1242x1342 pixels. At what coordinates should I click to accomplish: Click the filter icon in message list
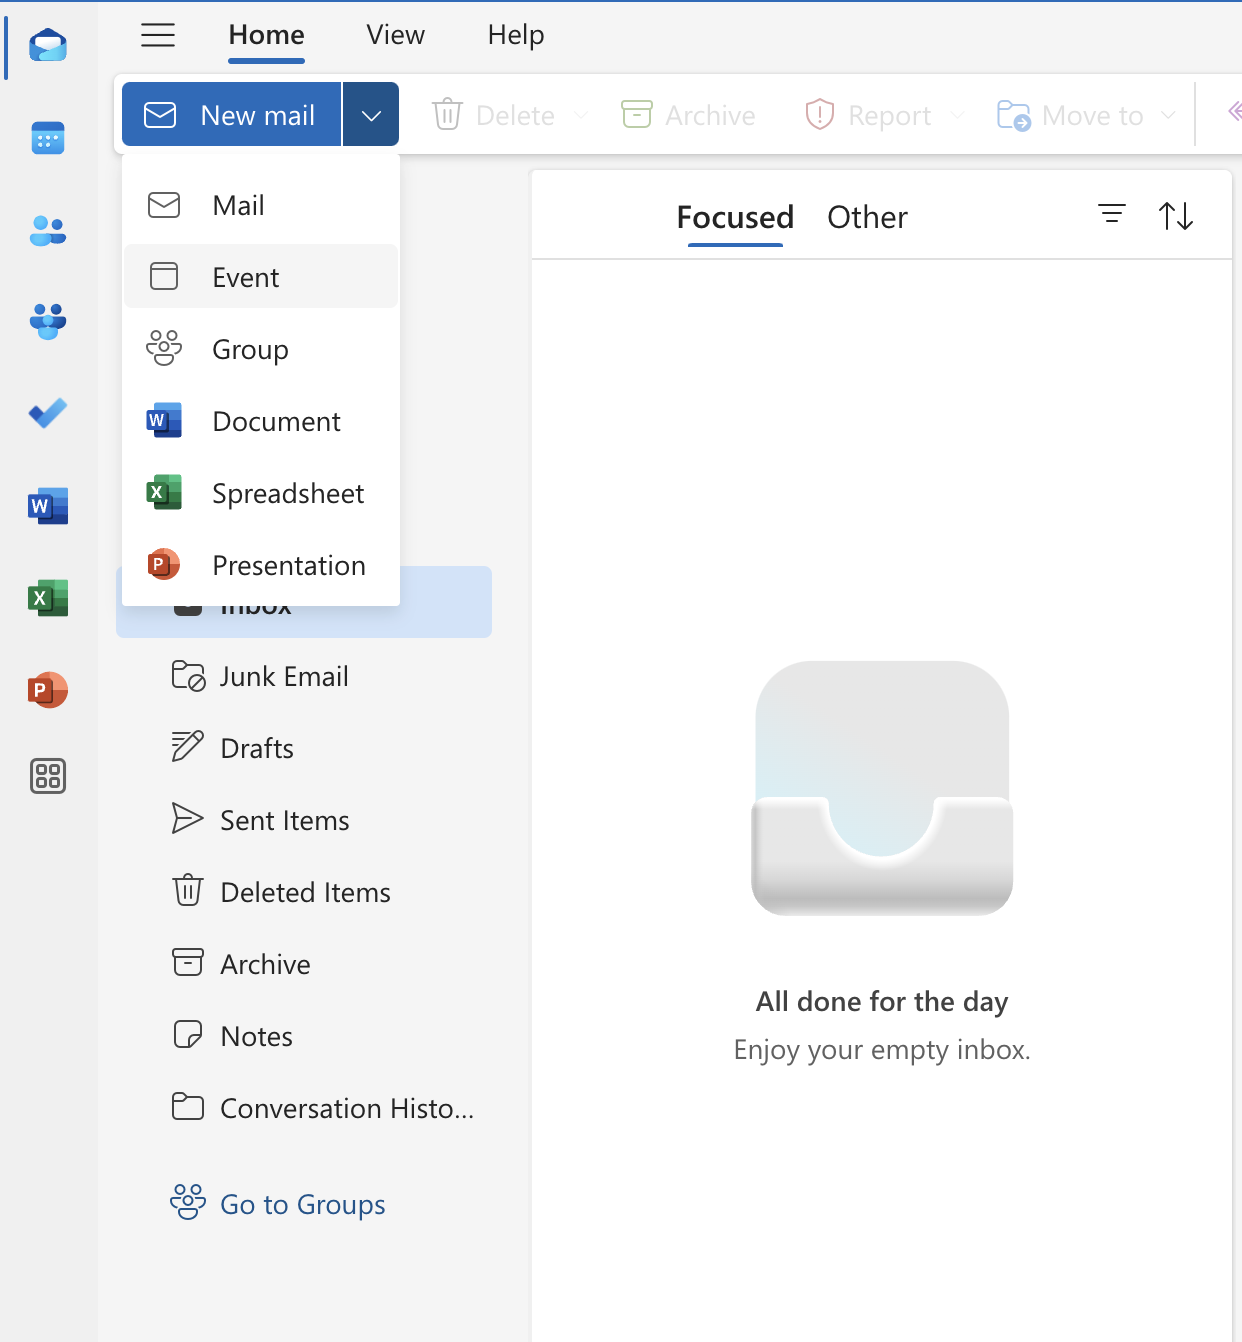point(1111,215)
